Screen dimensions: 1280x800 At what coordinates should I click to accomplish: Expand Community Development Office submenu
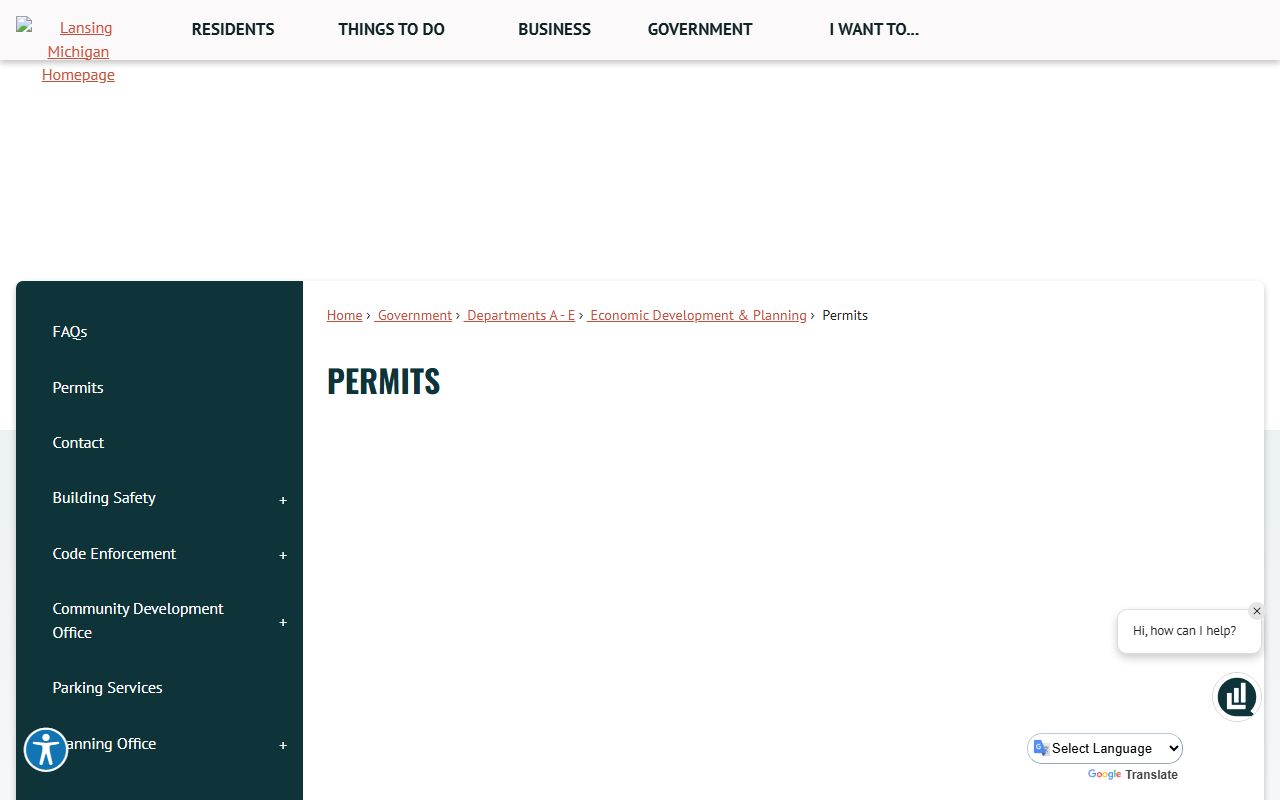coord(283,622)
